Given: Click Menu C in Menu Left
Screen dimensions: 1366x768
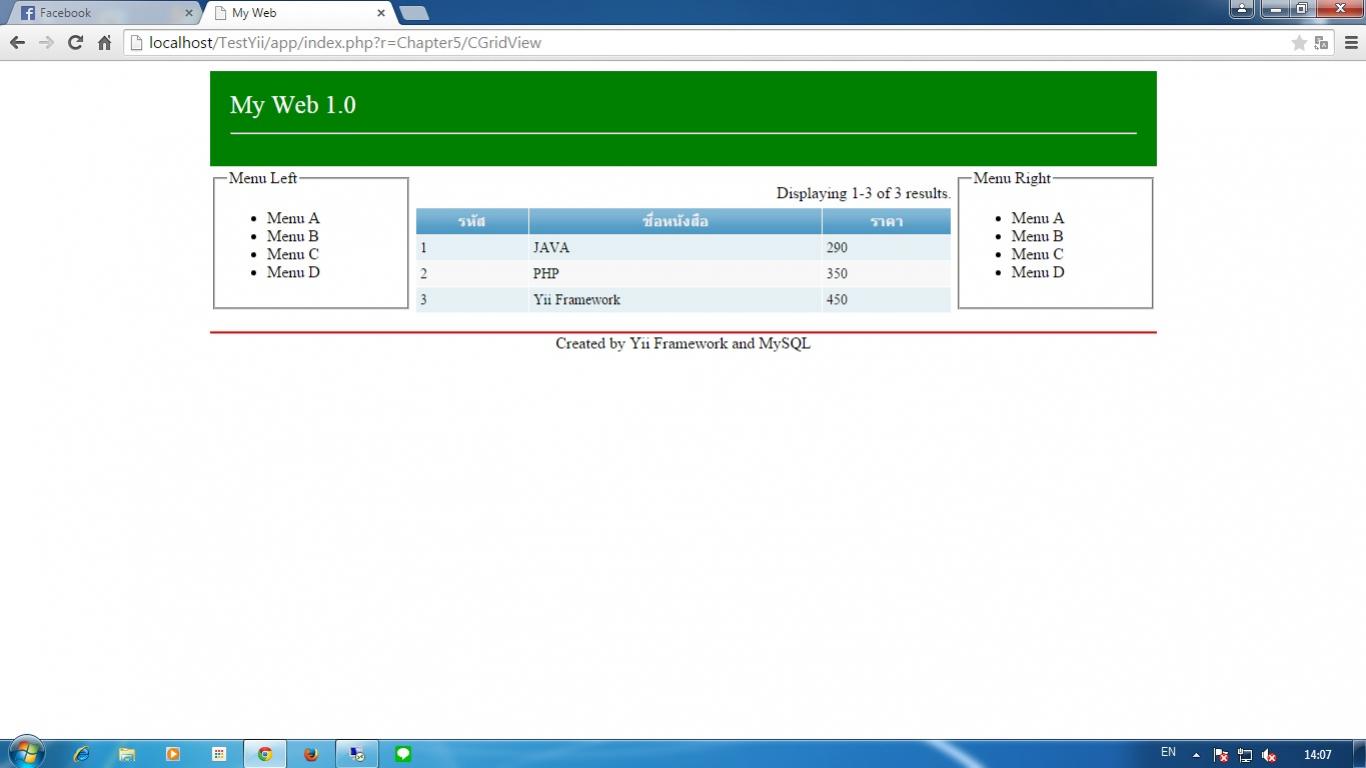Looking at the screenshot, I should (293, 254).
